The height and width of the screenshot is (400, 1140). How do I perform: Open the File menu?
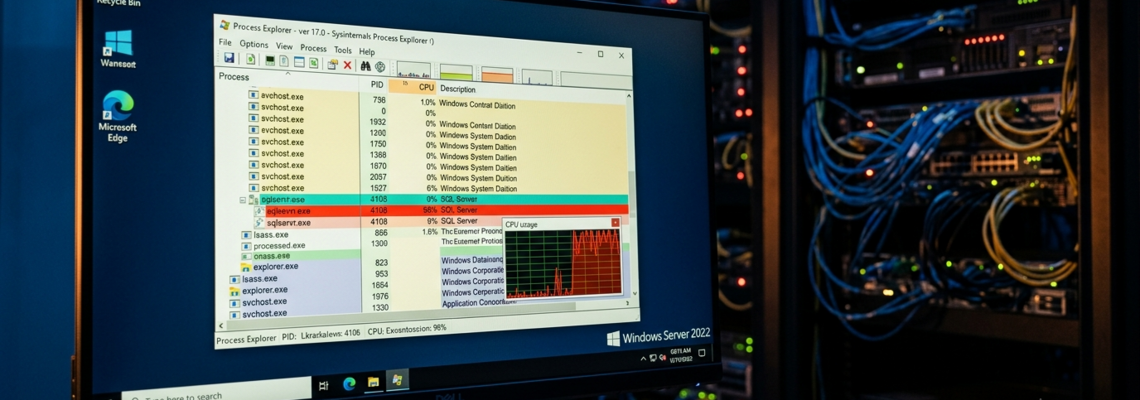click(x=225, y=42)
